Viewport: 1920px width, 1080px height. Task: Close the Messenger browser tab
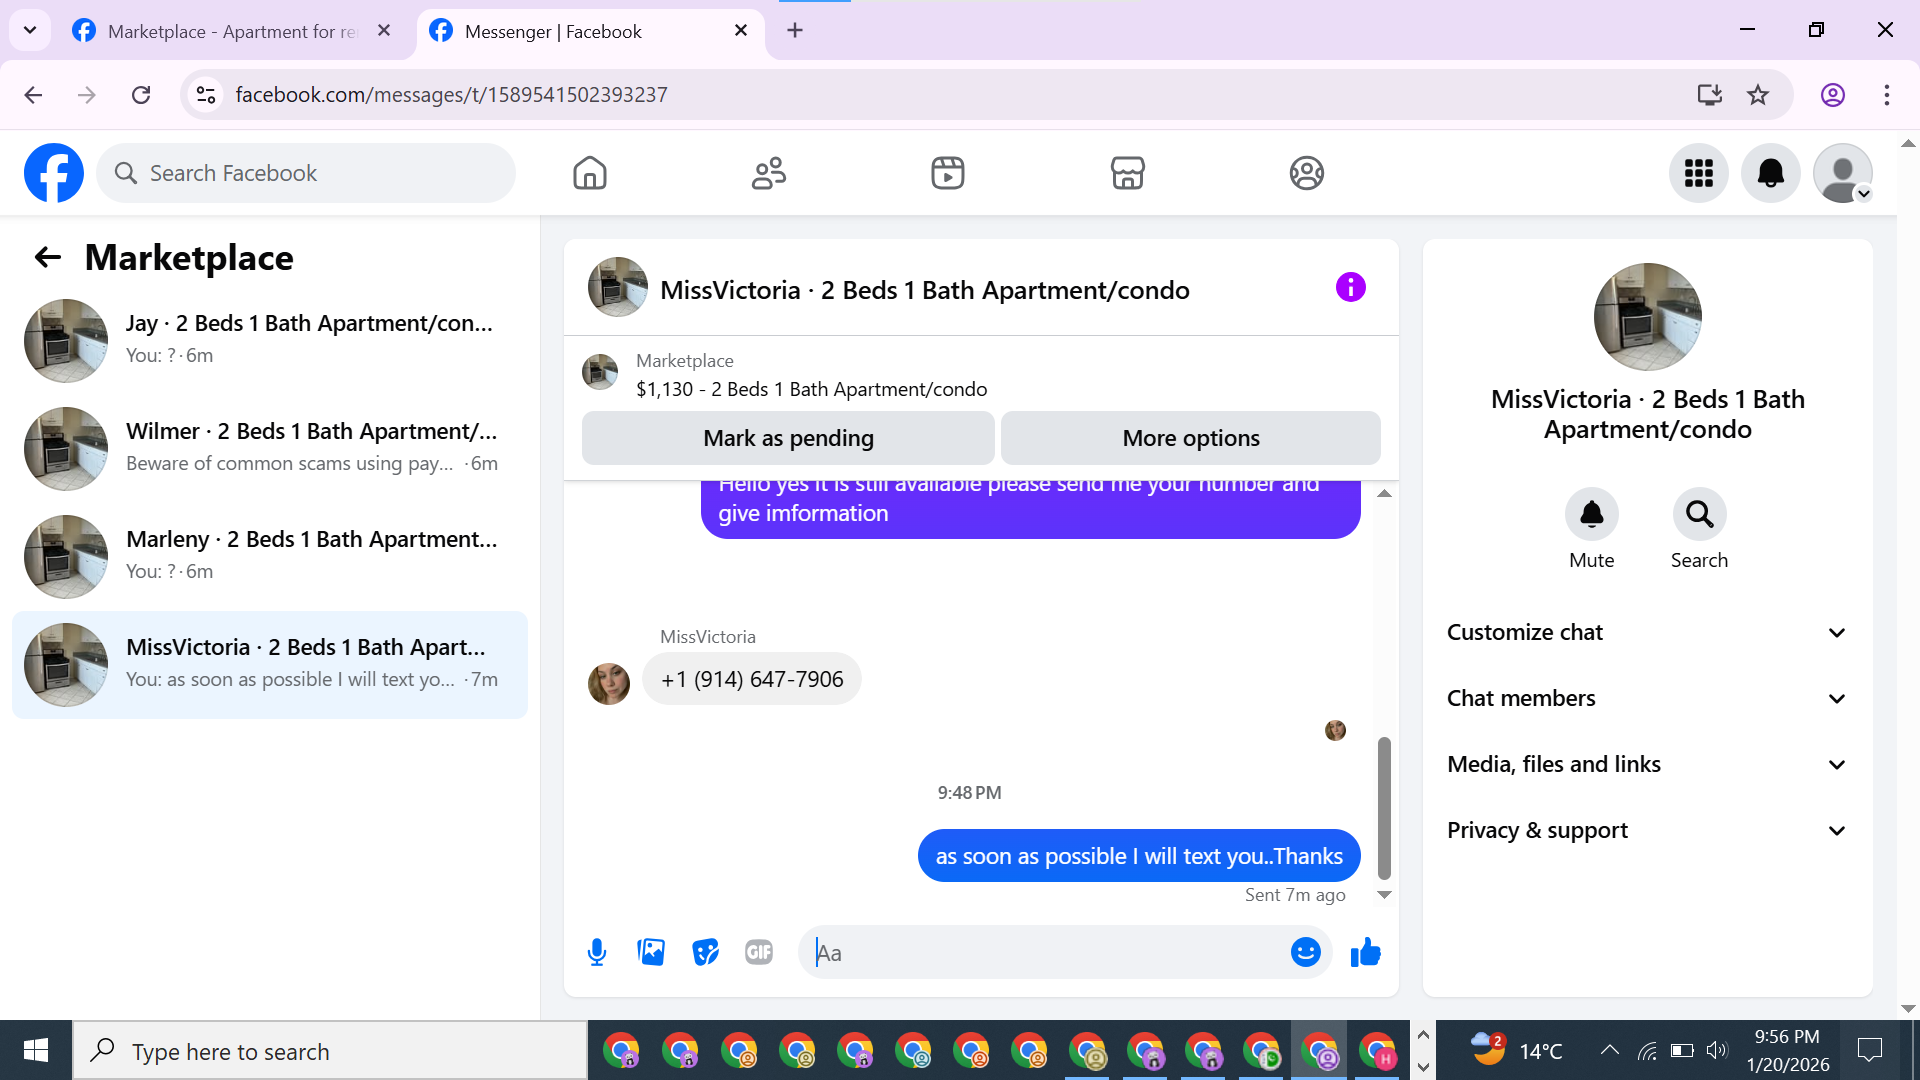tap(741, 31)
